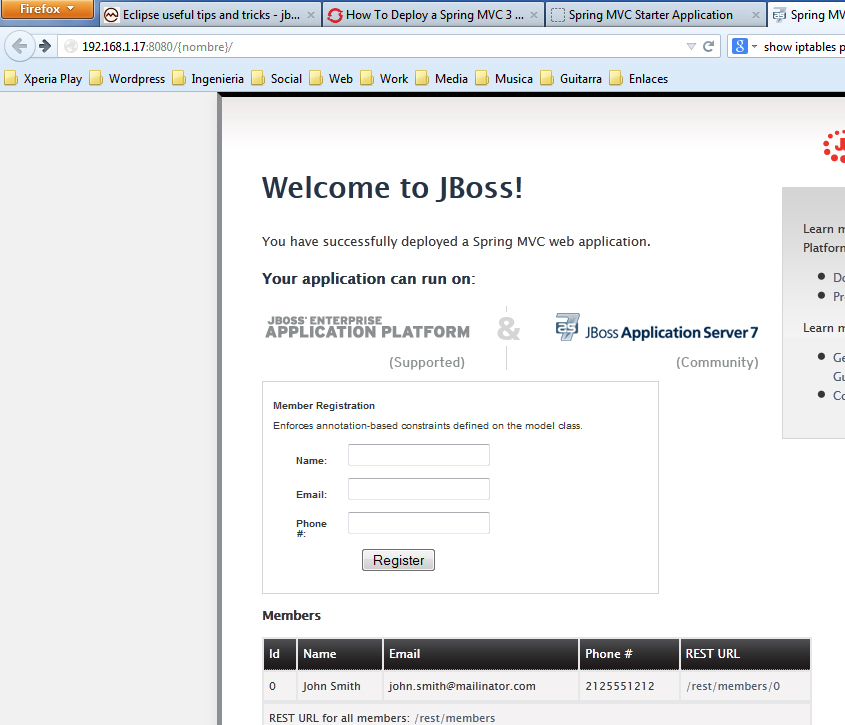The width and height of the screenshot is (845, 725).
Task: Open the Web bookmark folder
Action: click(331, 79)
